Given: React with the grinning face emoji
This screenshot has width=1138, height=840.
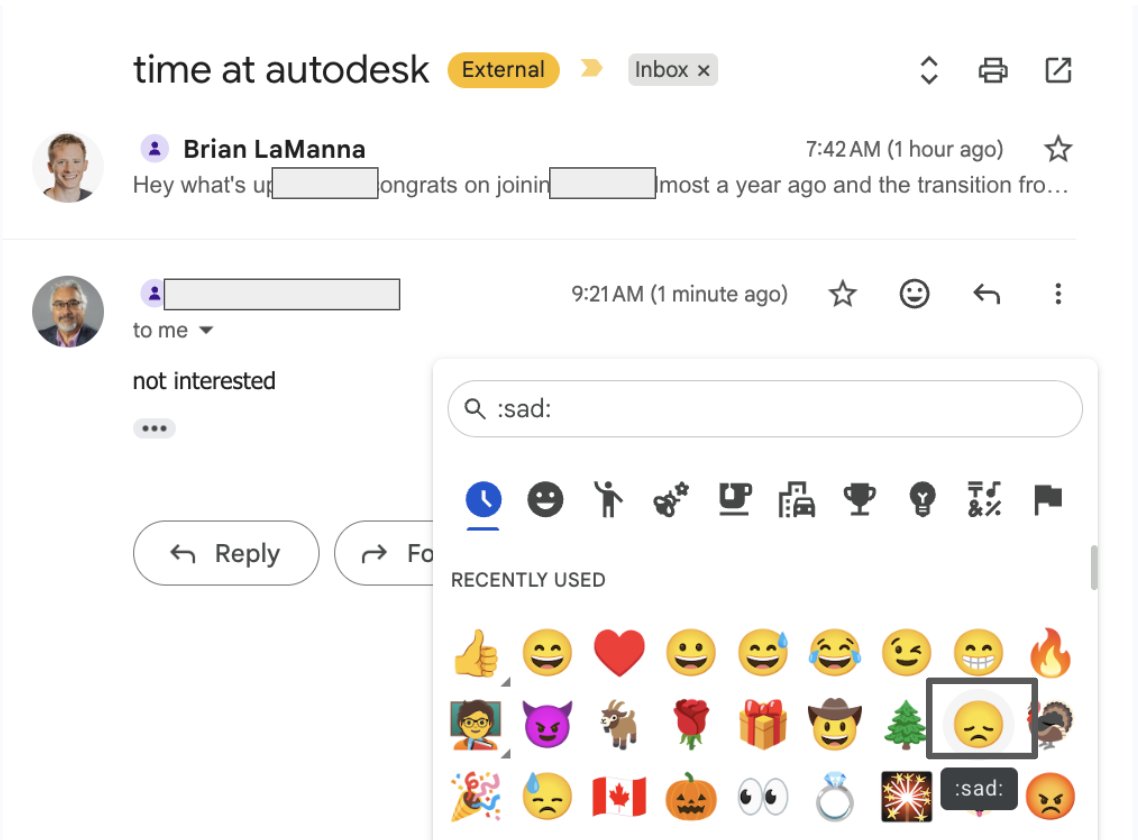Looking at the screenshot, I should 691,652.
